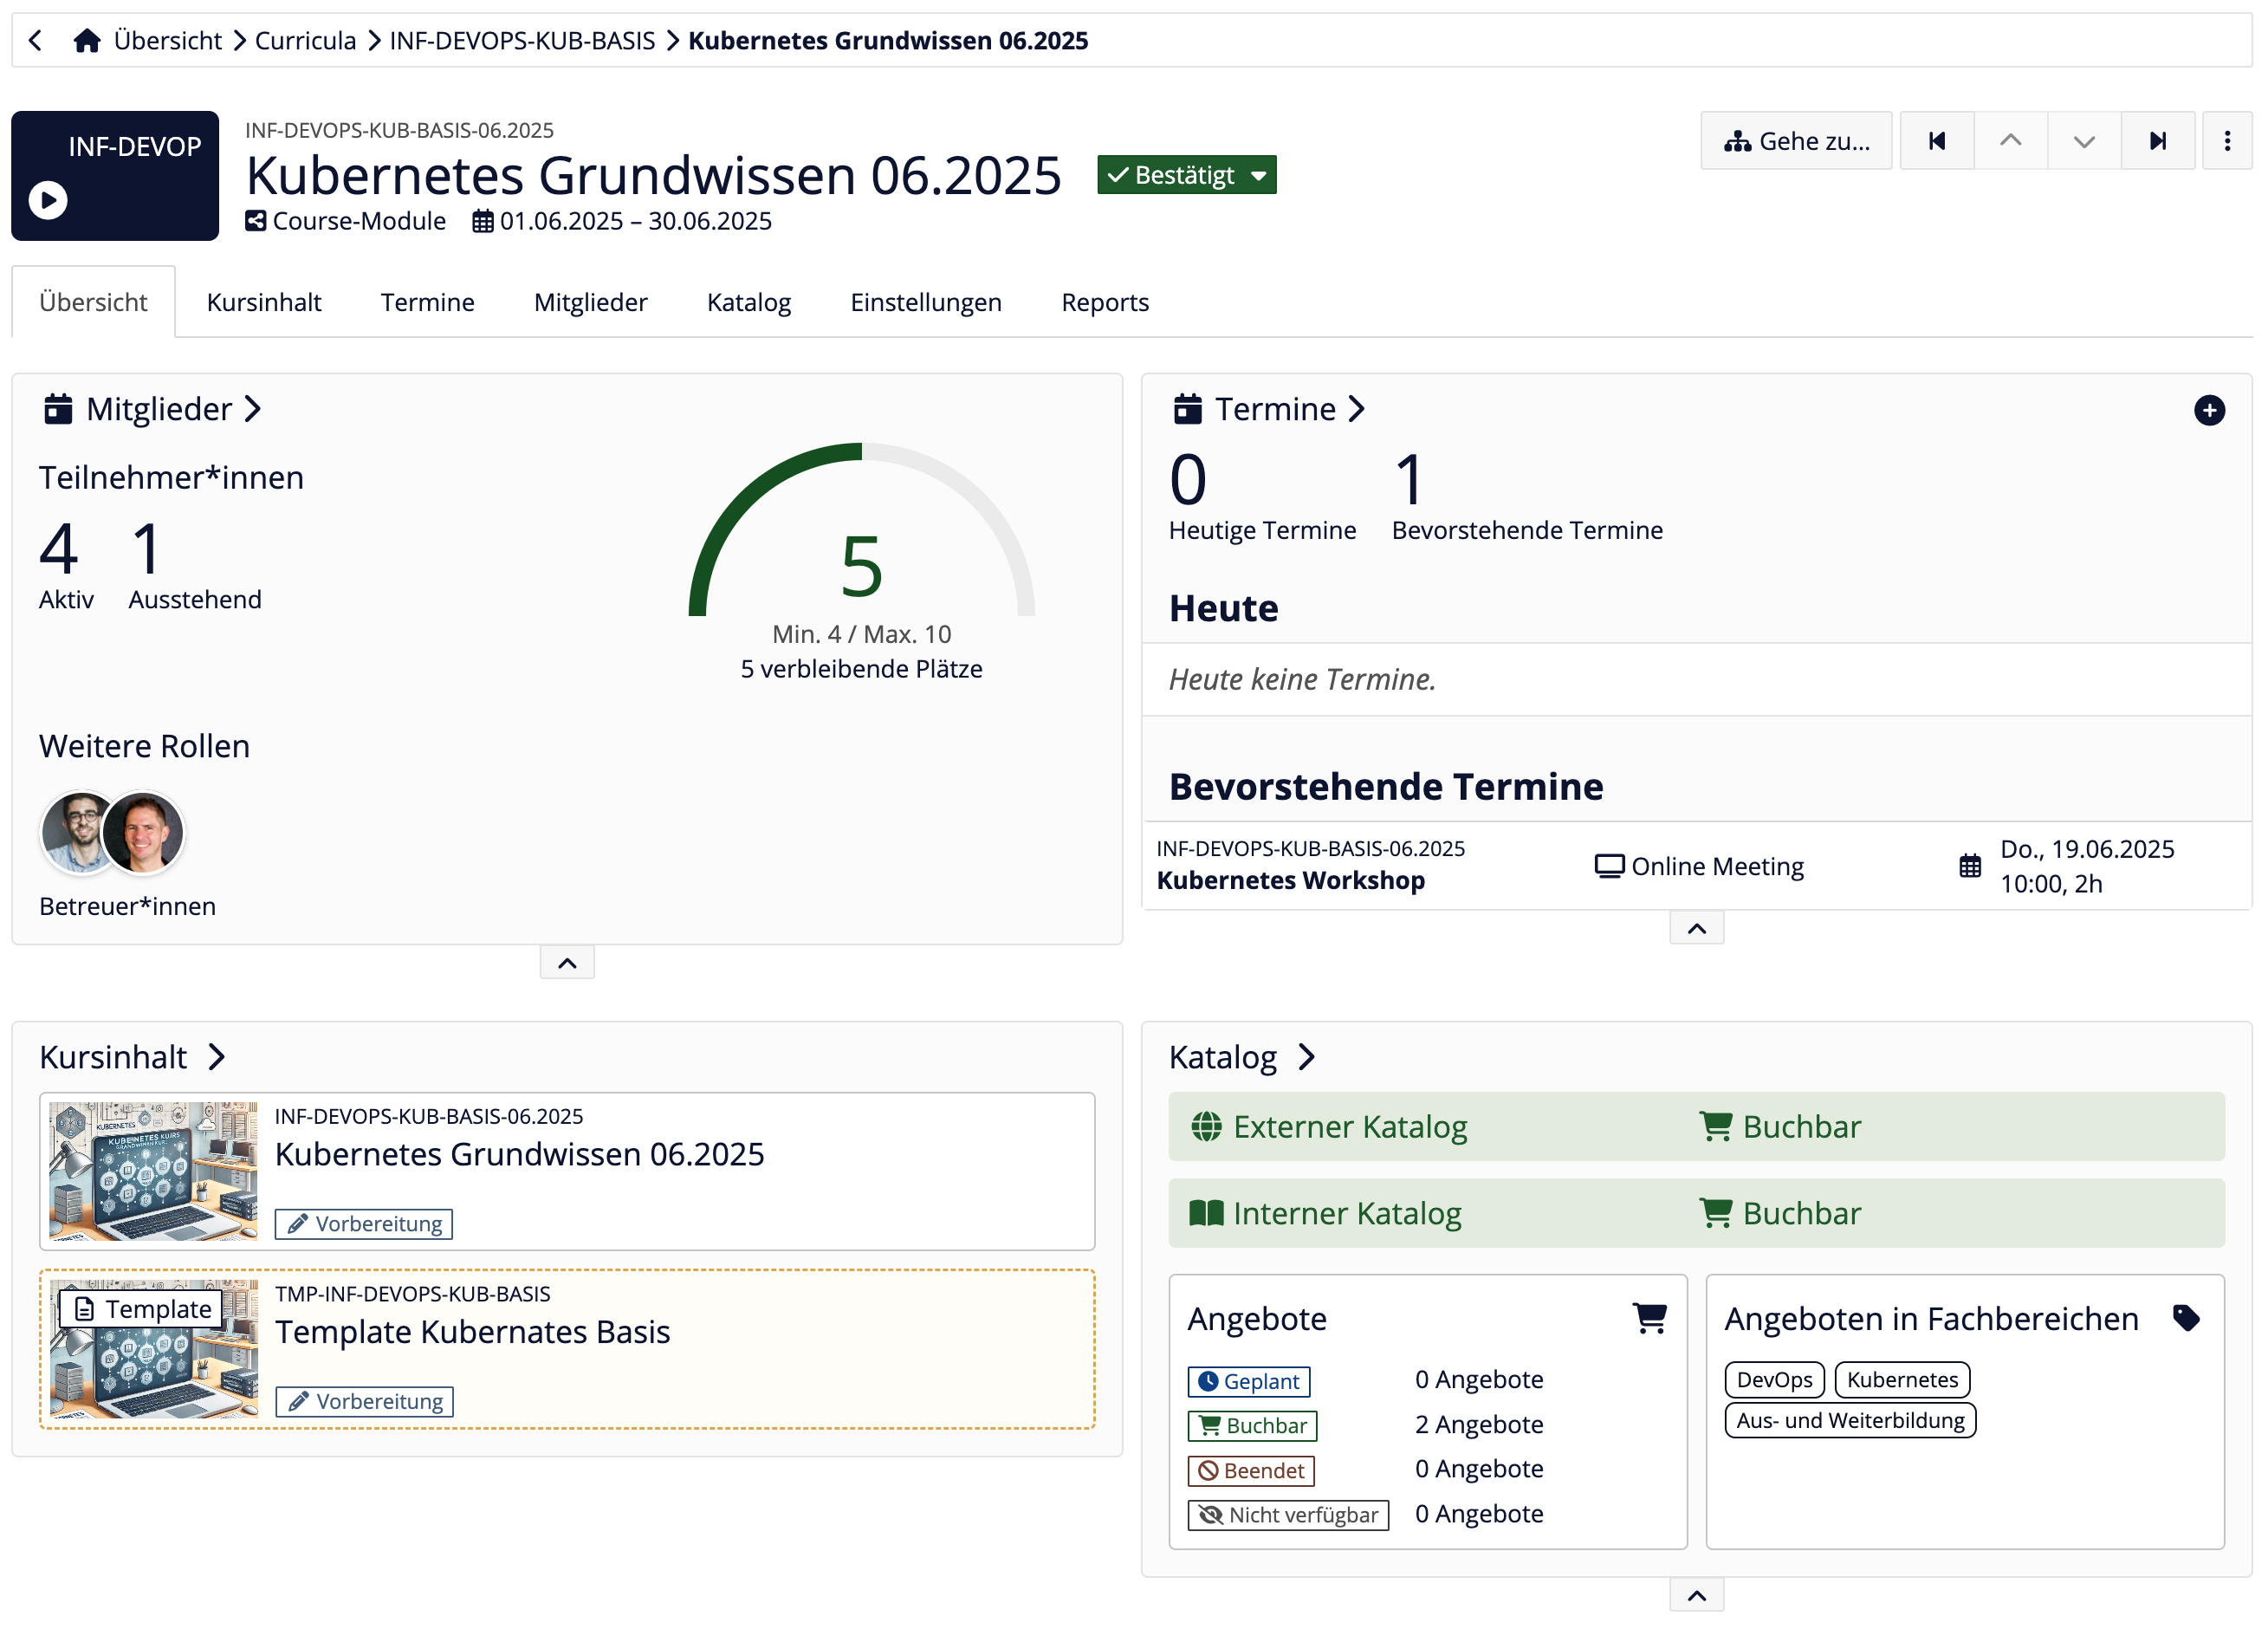Screen dimensions: 2268x1629
Task: Open the Gehe zu... navigation
Action: [x=1795, y=140]
